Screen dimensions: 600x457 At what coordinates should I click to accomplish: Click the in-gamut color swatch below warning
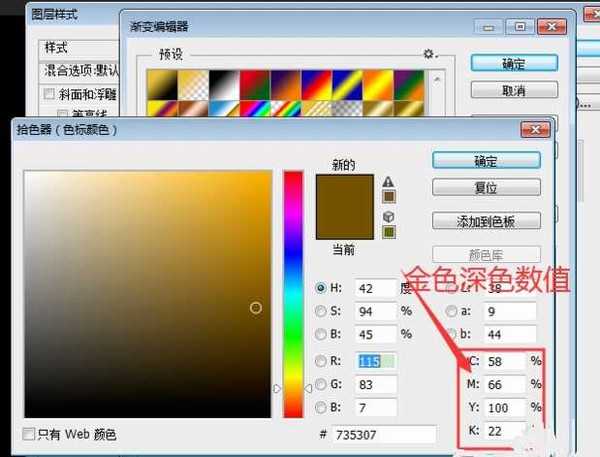click(388, 196)
